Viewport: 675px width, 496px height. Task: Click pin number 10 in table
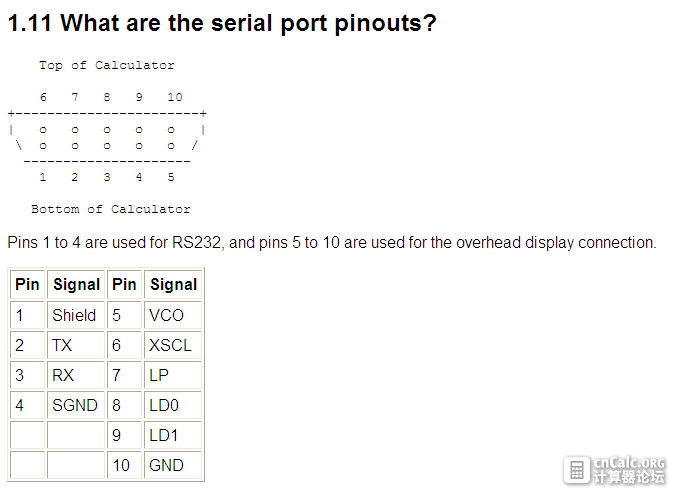point(124,465)
